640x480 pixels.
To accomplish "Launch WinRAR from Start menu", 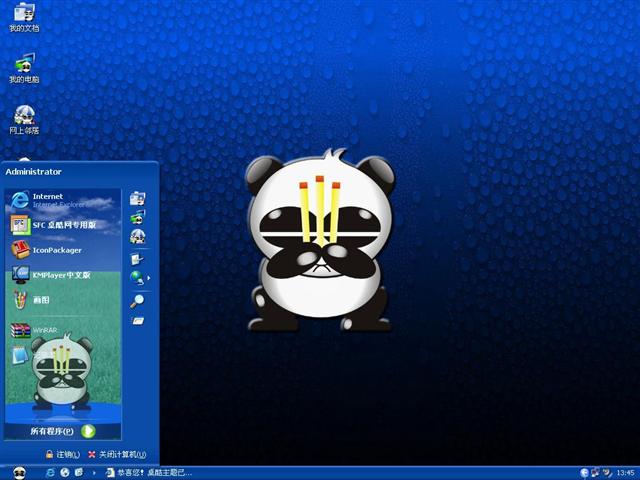I will pyautogui.click(x=63, y=330).
